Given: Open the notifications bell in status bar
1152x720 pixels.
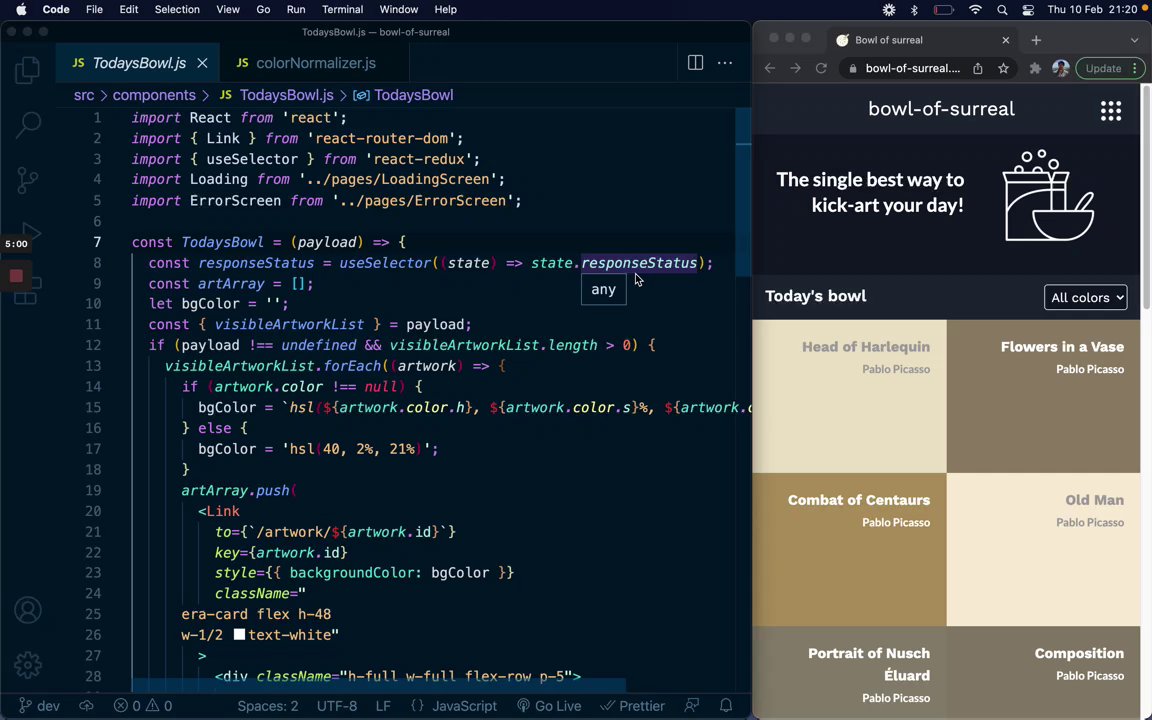Looking at the screenshot, I should coord(726,706).
